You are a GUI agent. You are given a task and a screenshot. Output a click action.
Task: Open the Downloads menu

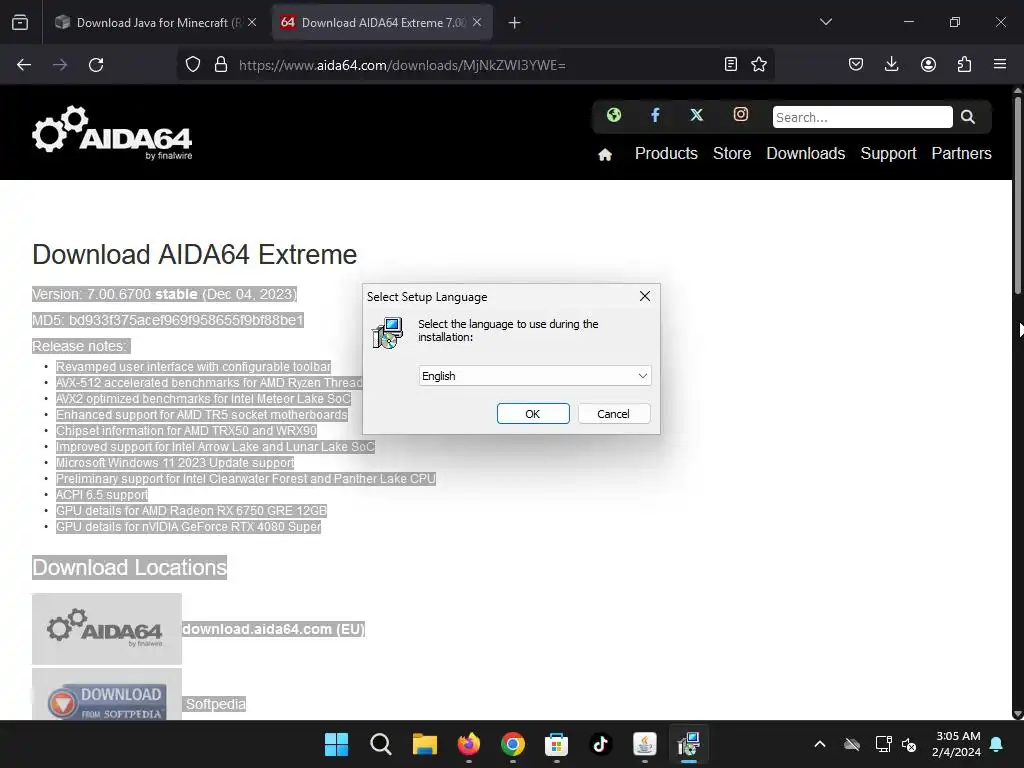click(x=806, y=153)
